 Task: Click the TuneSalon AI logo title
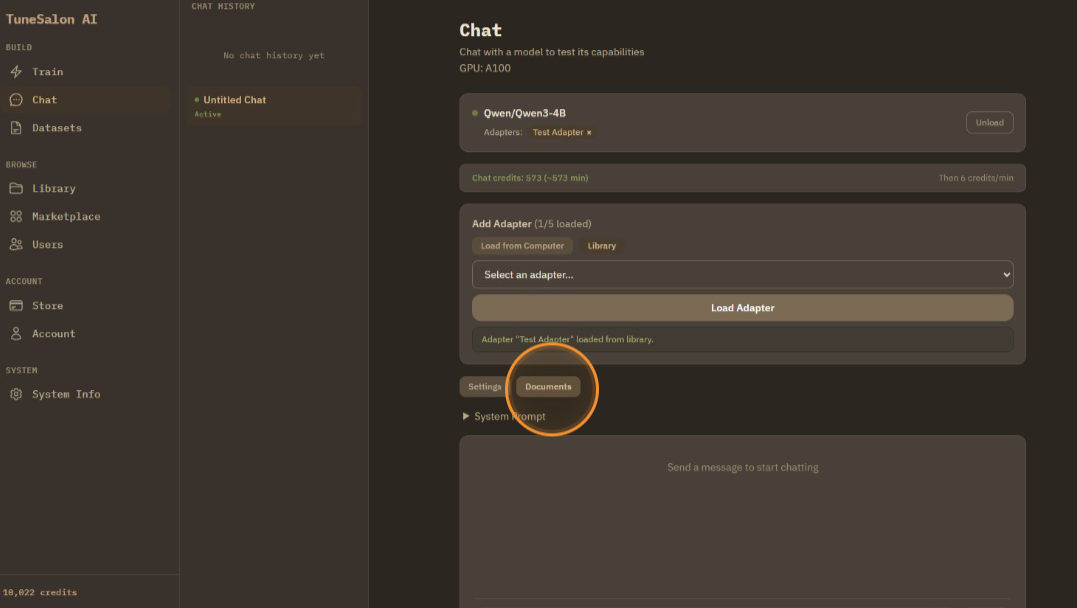[52, 19]
